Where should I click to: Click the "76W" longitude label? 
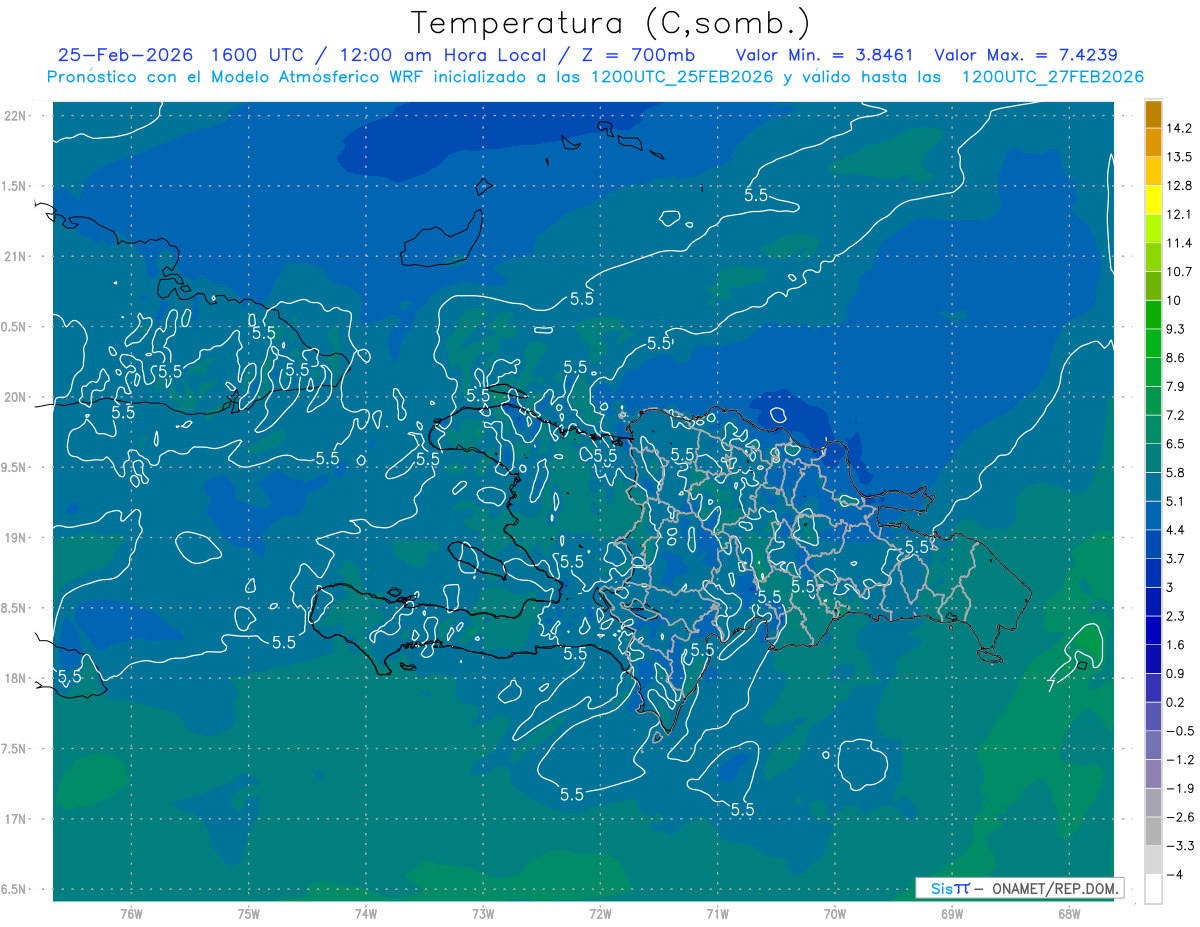131,914
